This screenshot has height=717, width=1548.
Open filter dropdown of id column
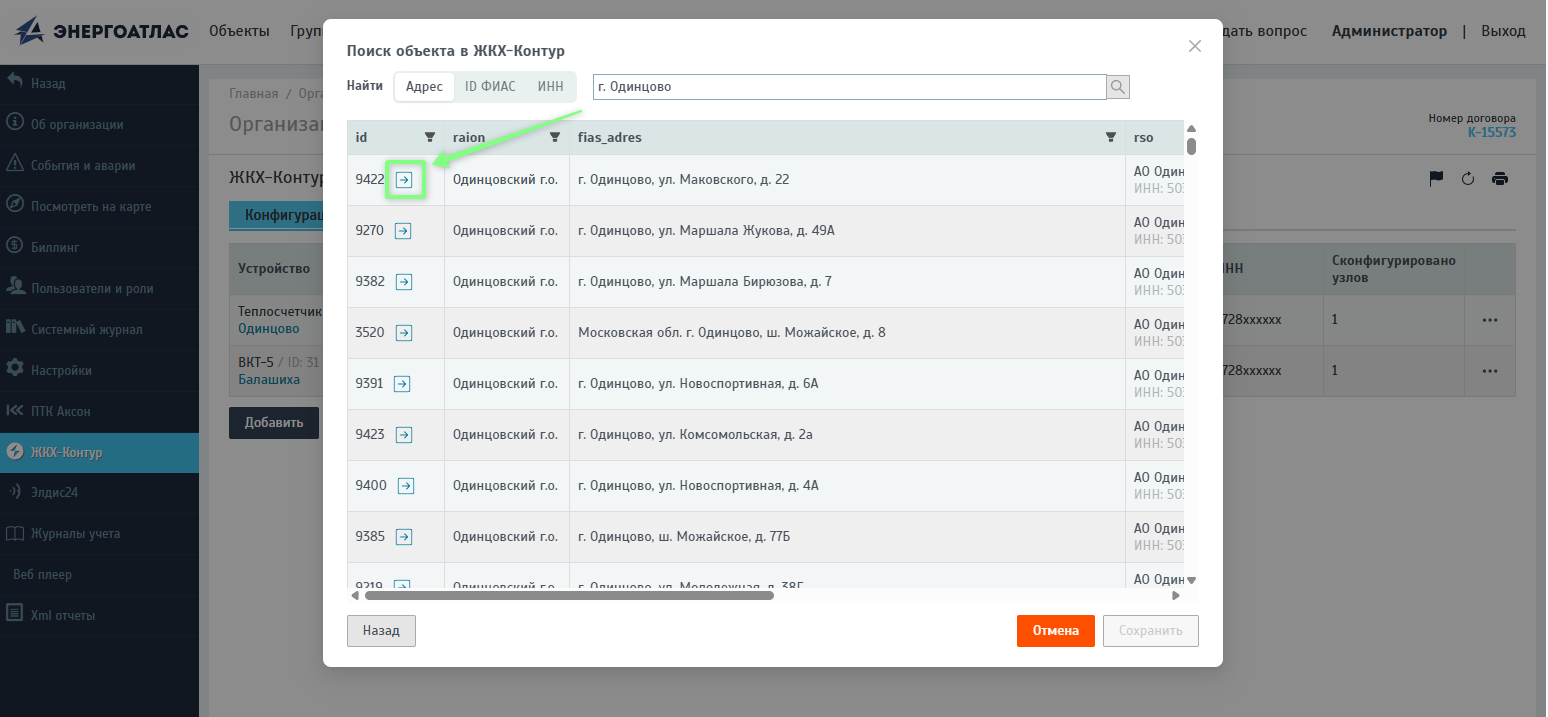pos(430,137)
